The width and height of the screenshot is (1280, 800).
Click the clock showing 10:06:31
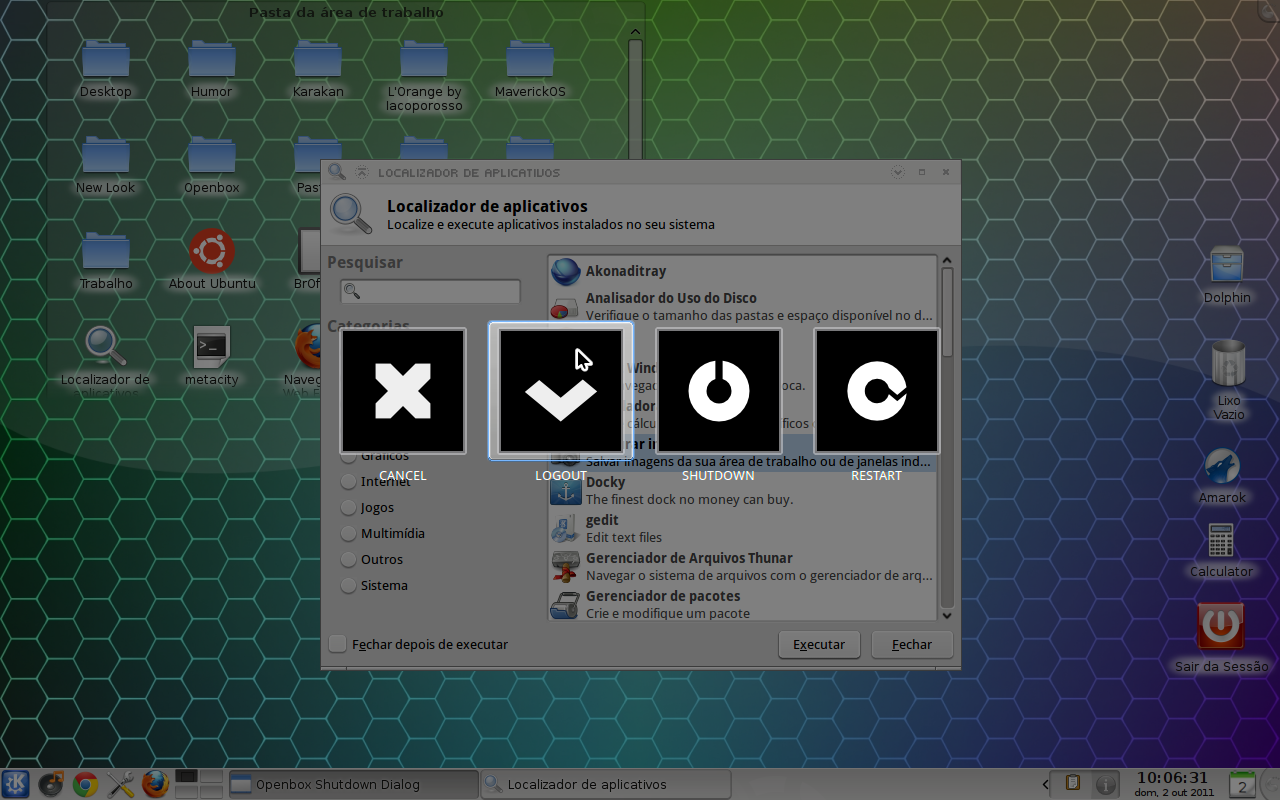click(x=1171, y=777)
